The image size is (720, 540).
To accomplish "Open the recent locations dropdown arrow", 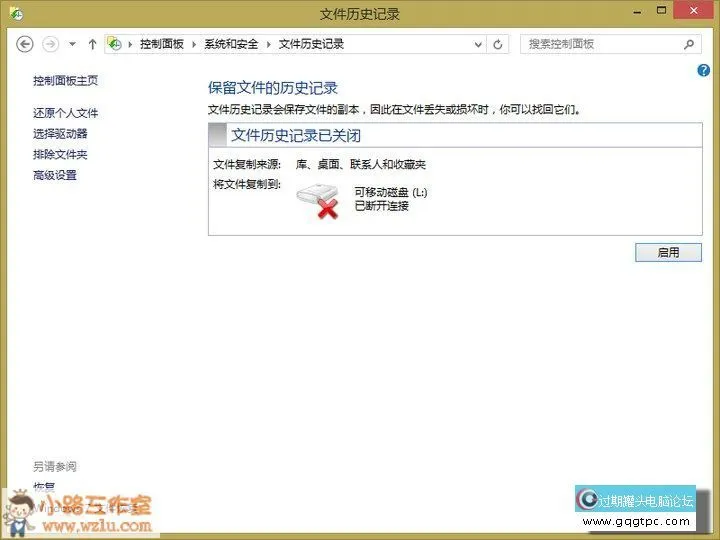I will pyautogui.click(x=72, y=44).
